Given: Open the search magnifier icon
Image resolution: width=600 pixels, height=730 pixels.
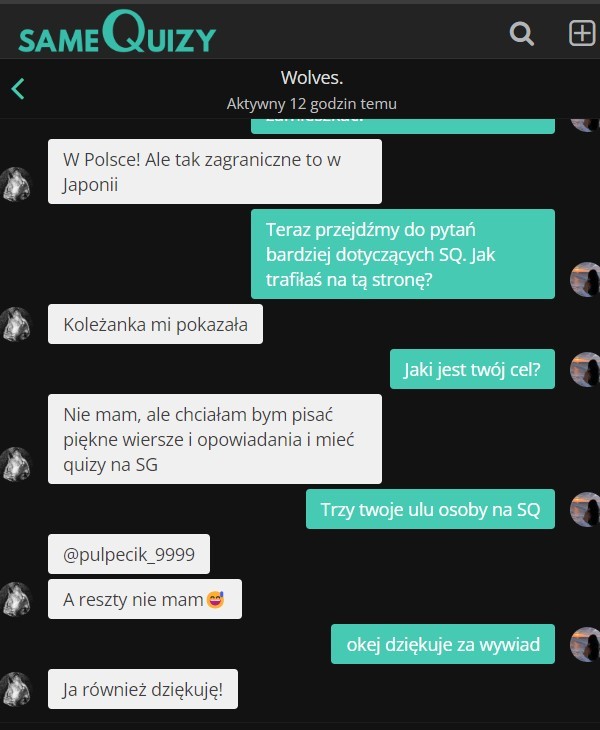Looking at the screenshot, I should coord(521,34).
